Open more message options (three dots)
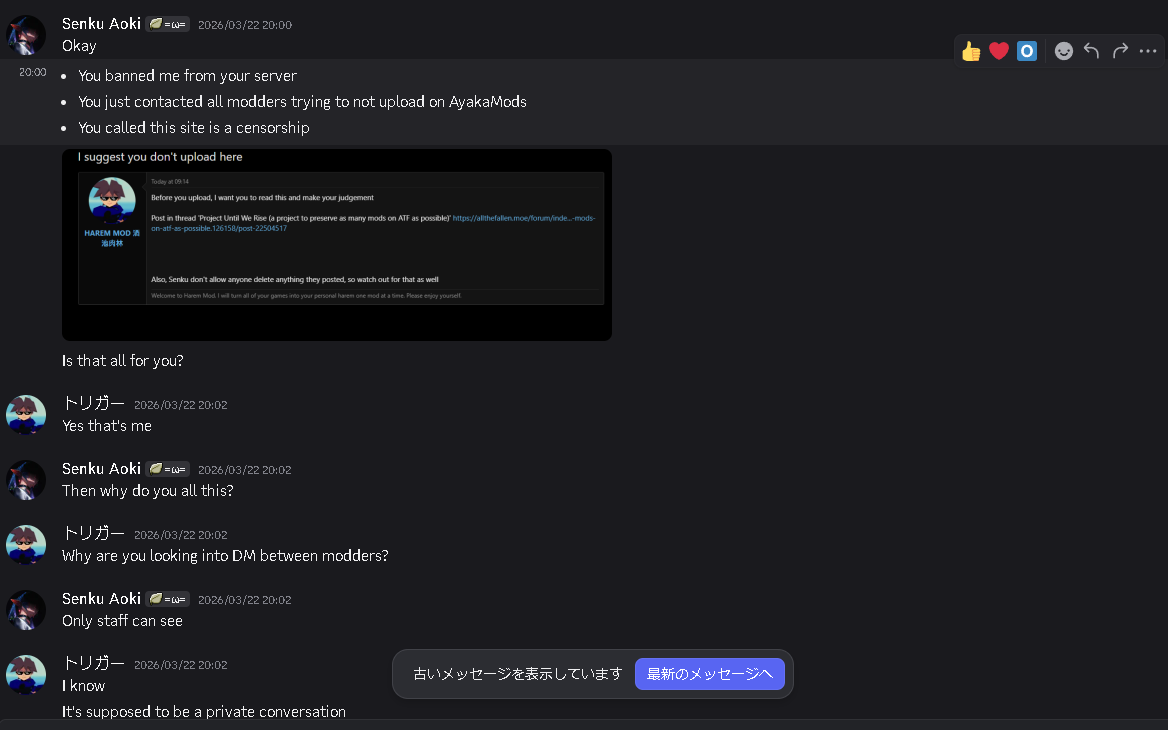 click(1148, 51)
